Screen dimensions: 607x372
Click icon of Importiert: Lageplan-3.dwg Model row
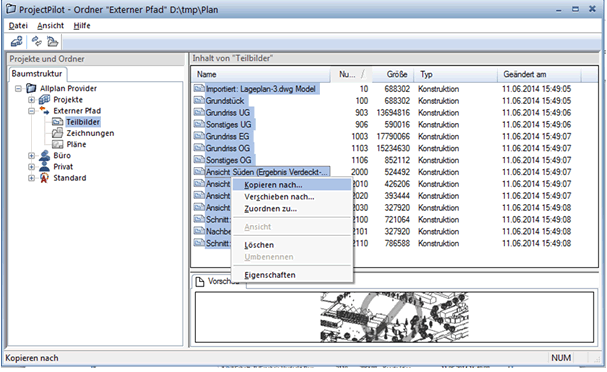[x=199, y=89]
